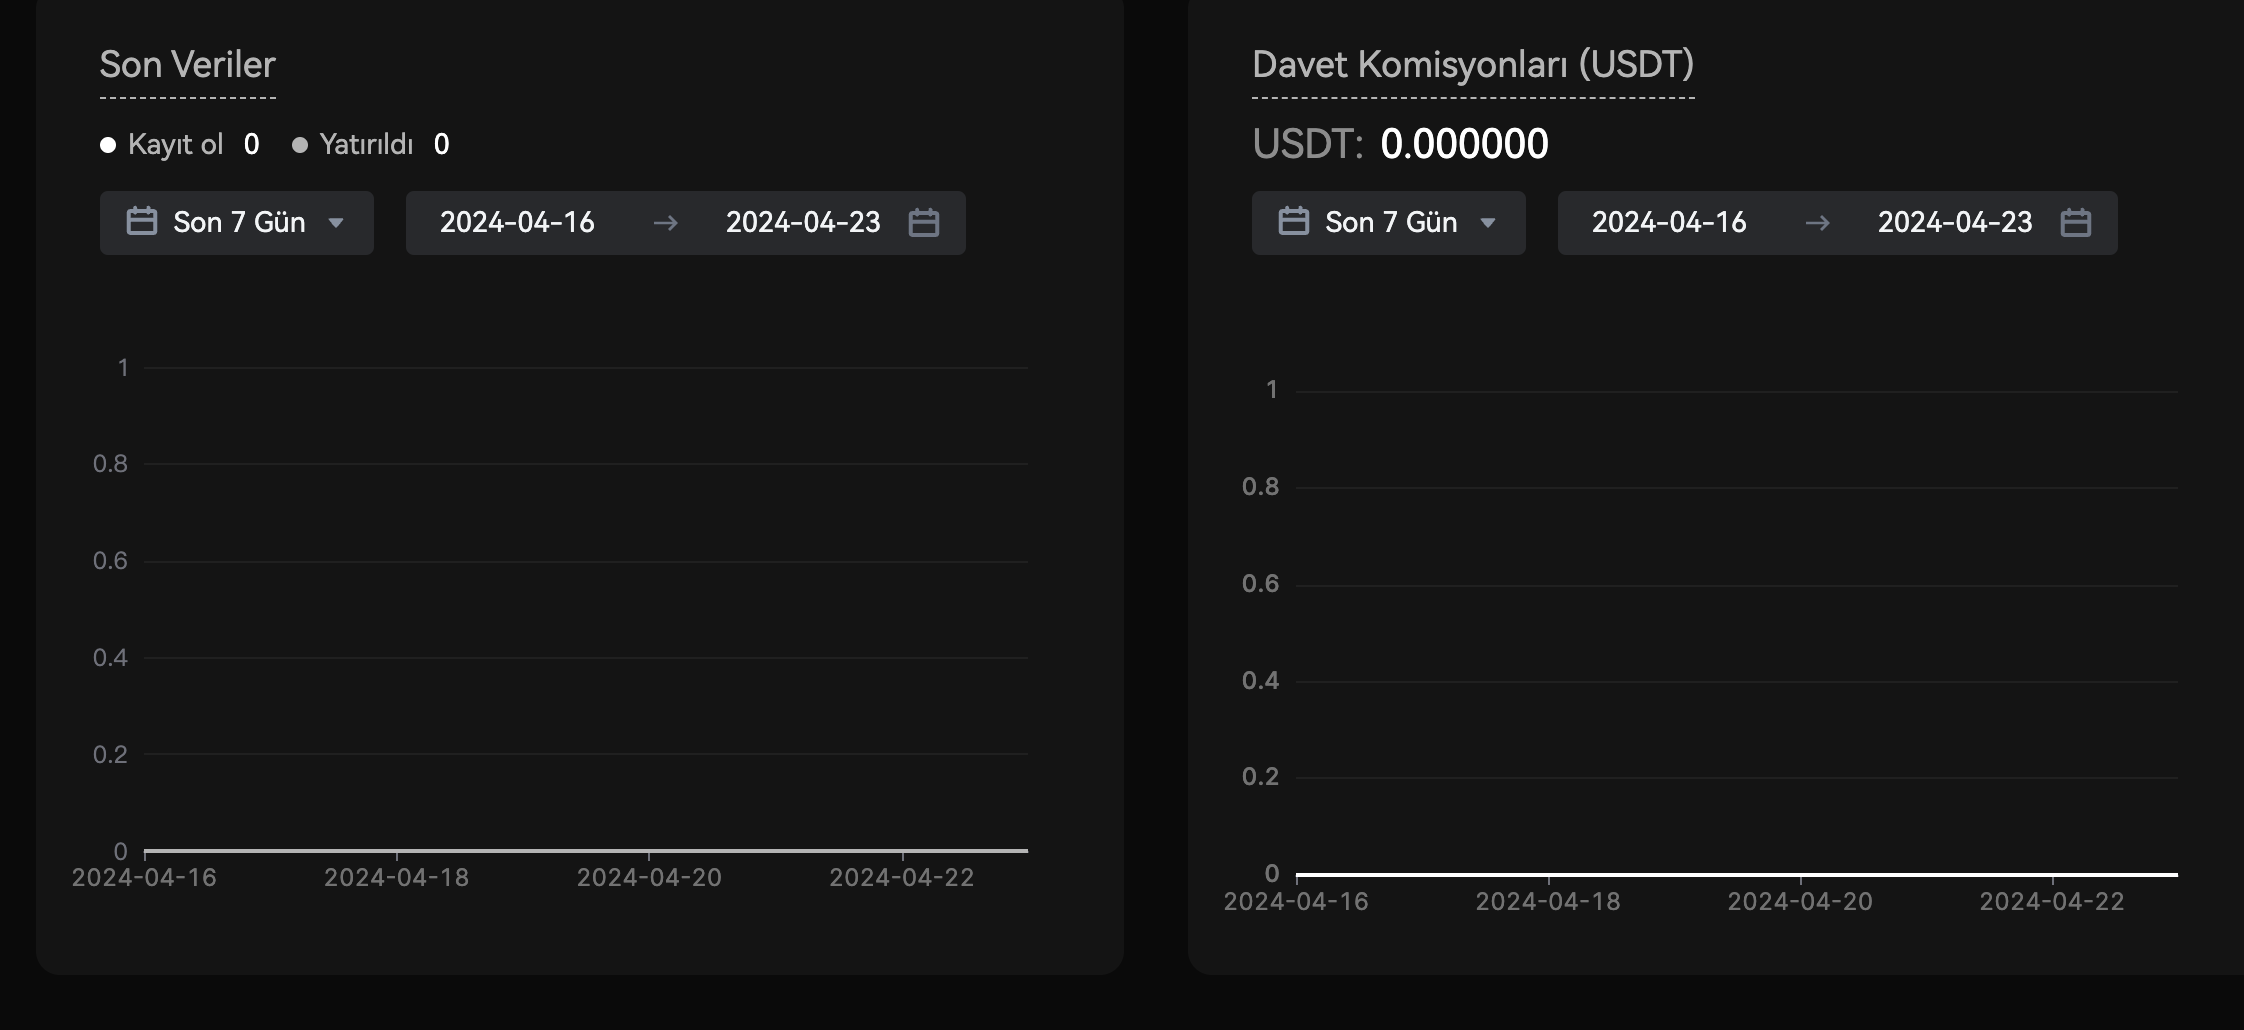
Task: Expand the Davet Komisyonları period dropdown arrow
Action: pos(1488,223)
